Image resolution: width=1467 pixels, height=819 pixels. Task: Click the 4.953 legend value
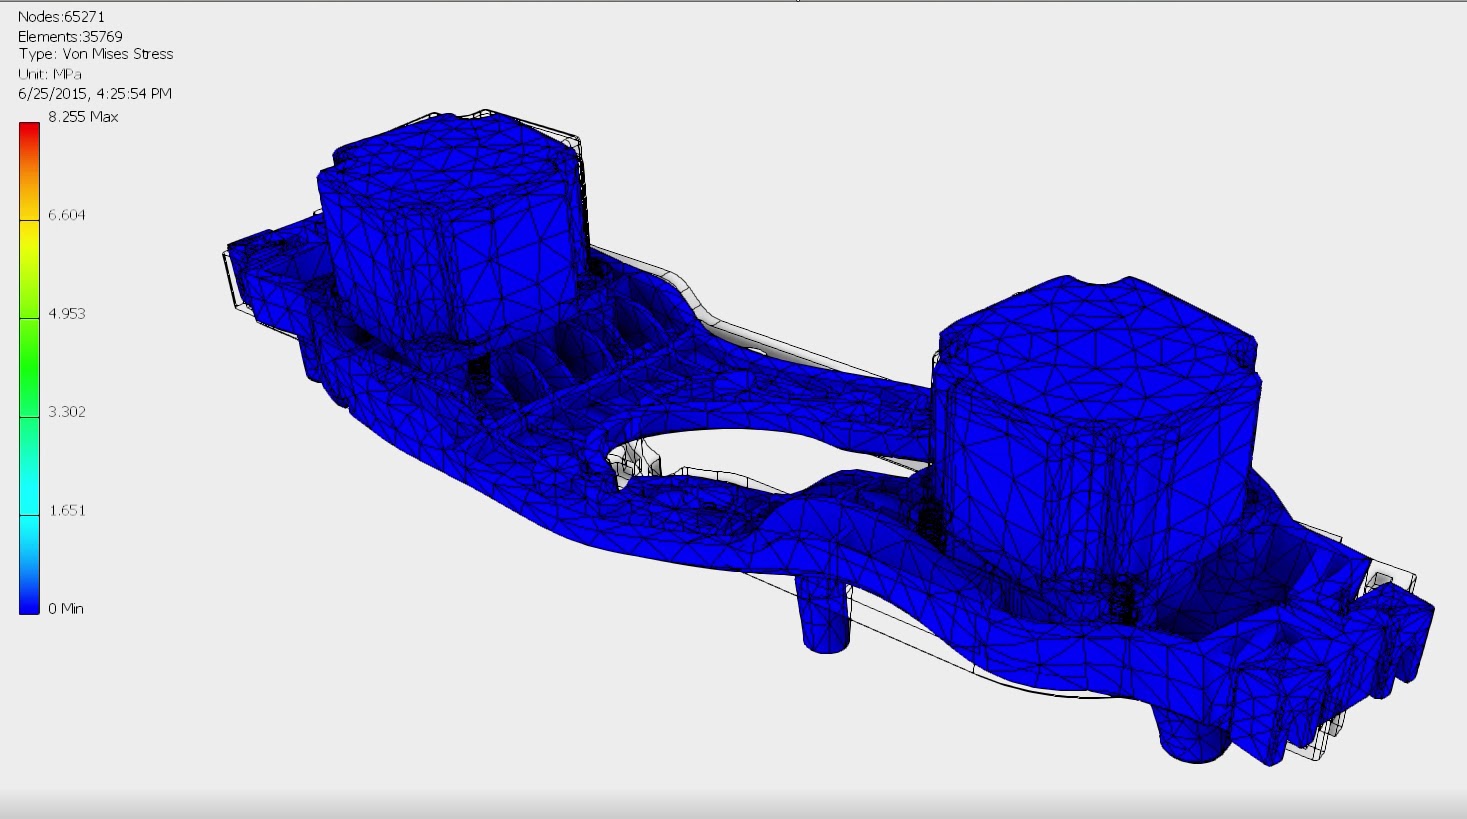pos(67,313)
